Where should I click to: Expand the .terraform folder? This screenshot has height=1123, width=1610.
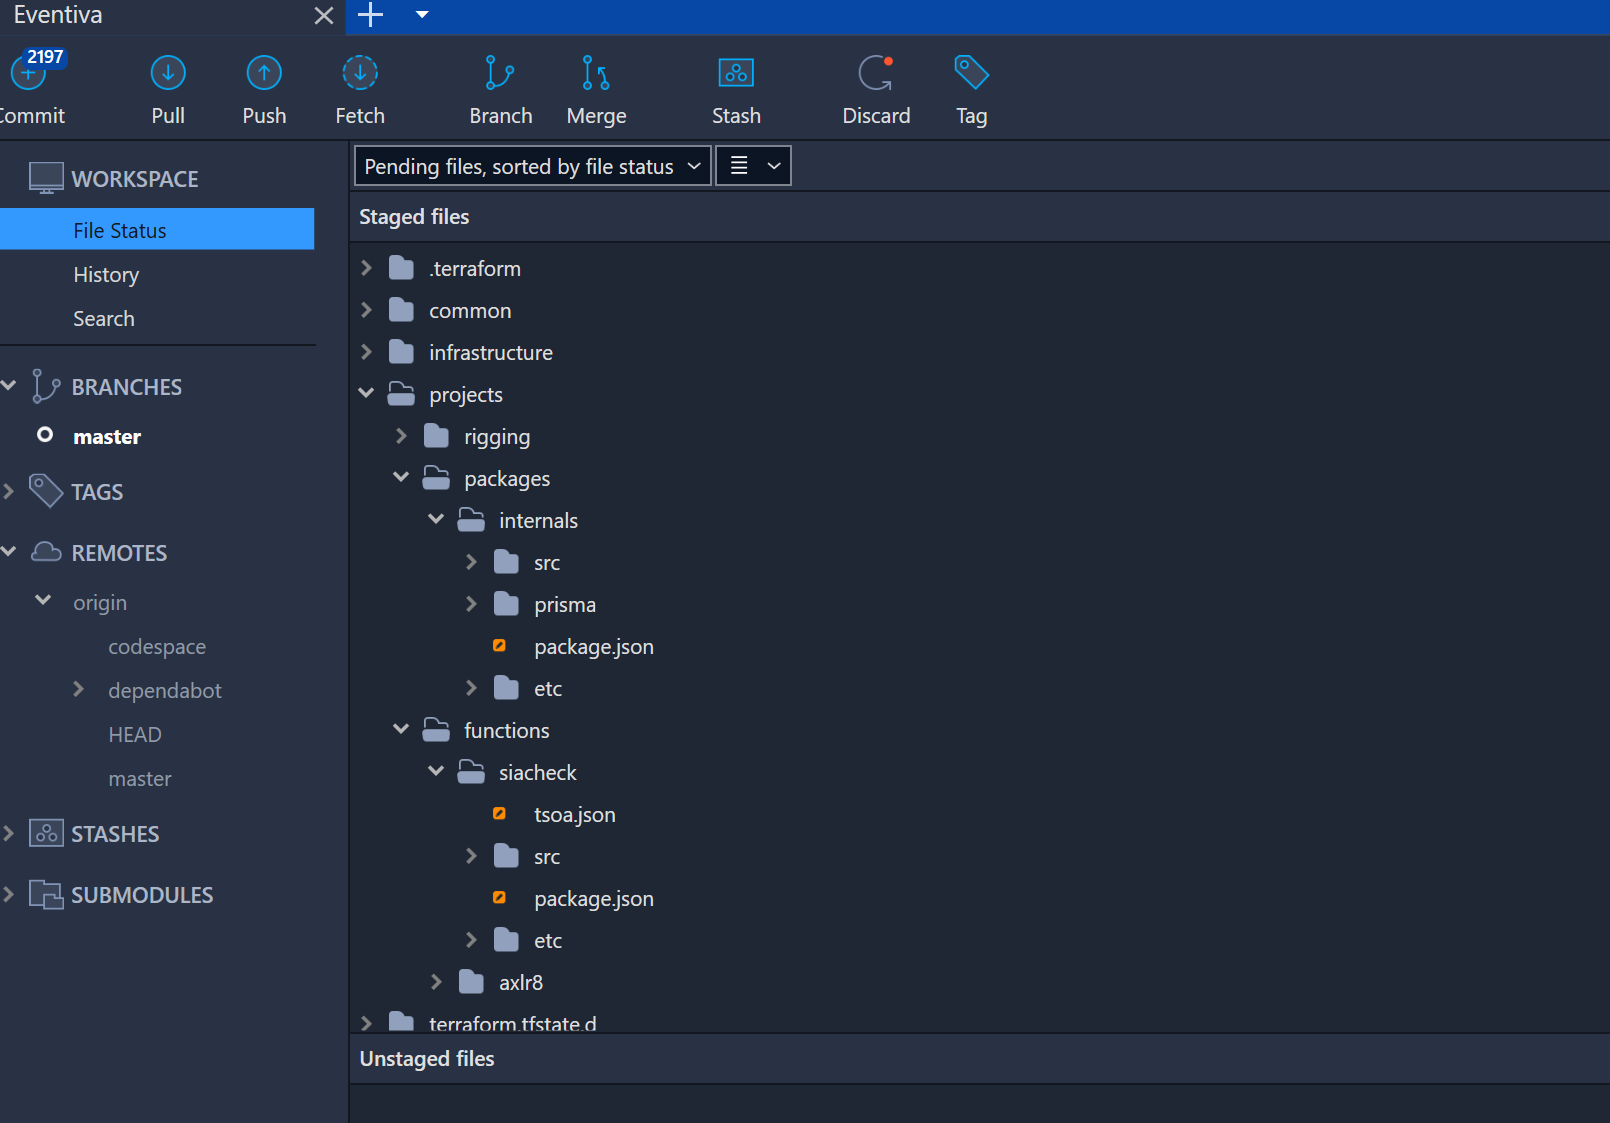[x=366, y=268]
